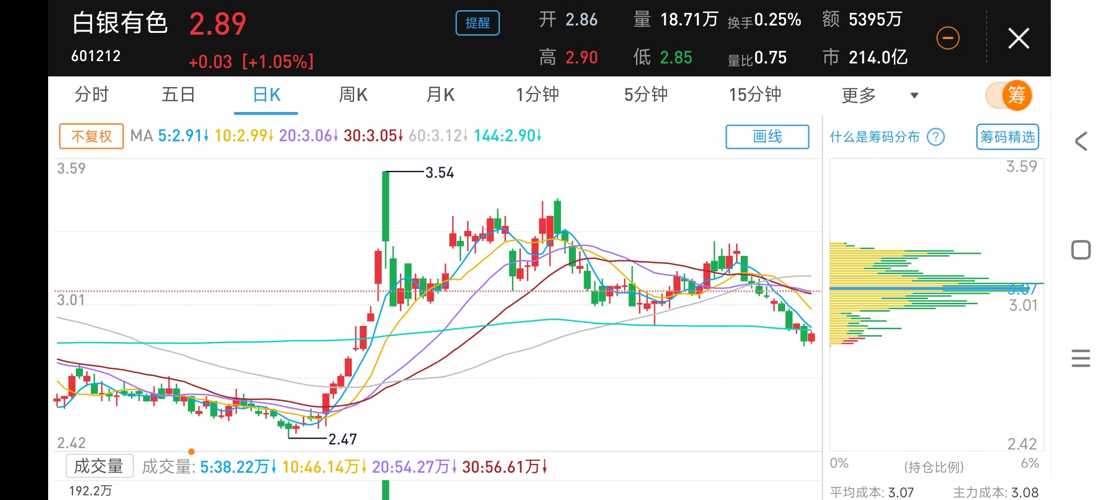This screenshot has width=1111, height=500.
Task: Switch to the 月K tab
Action: [440, 95]
